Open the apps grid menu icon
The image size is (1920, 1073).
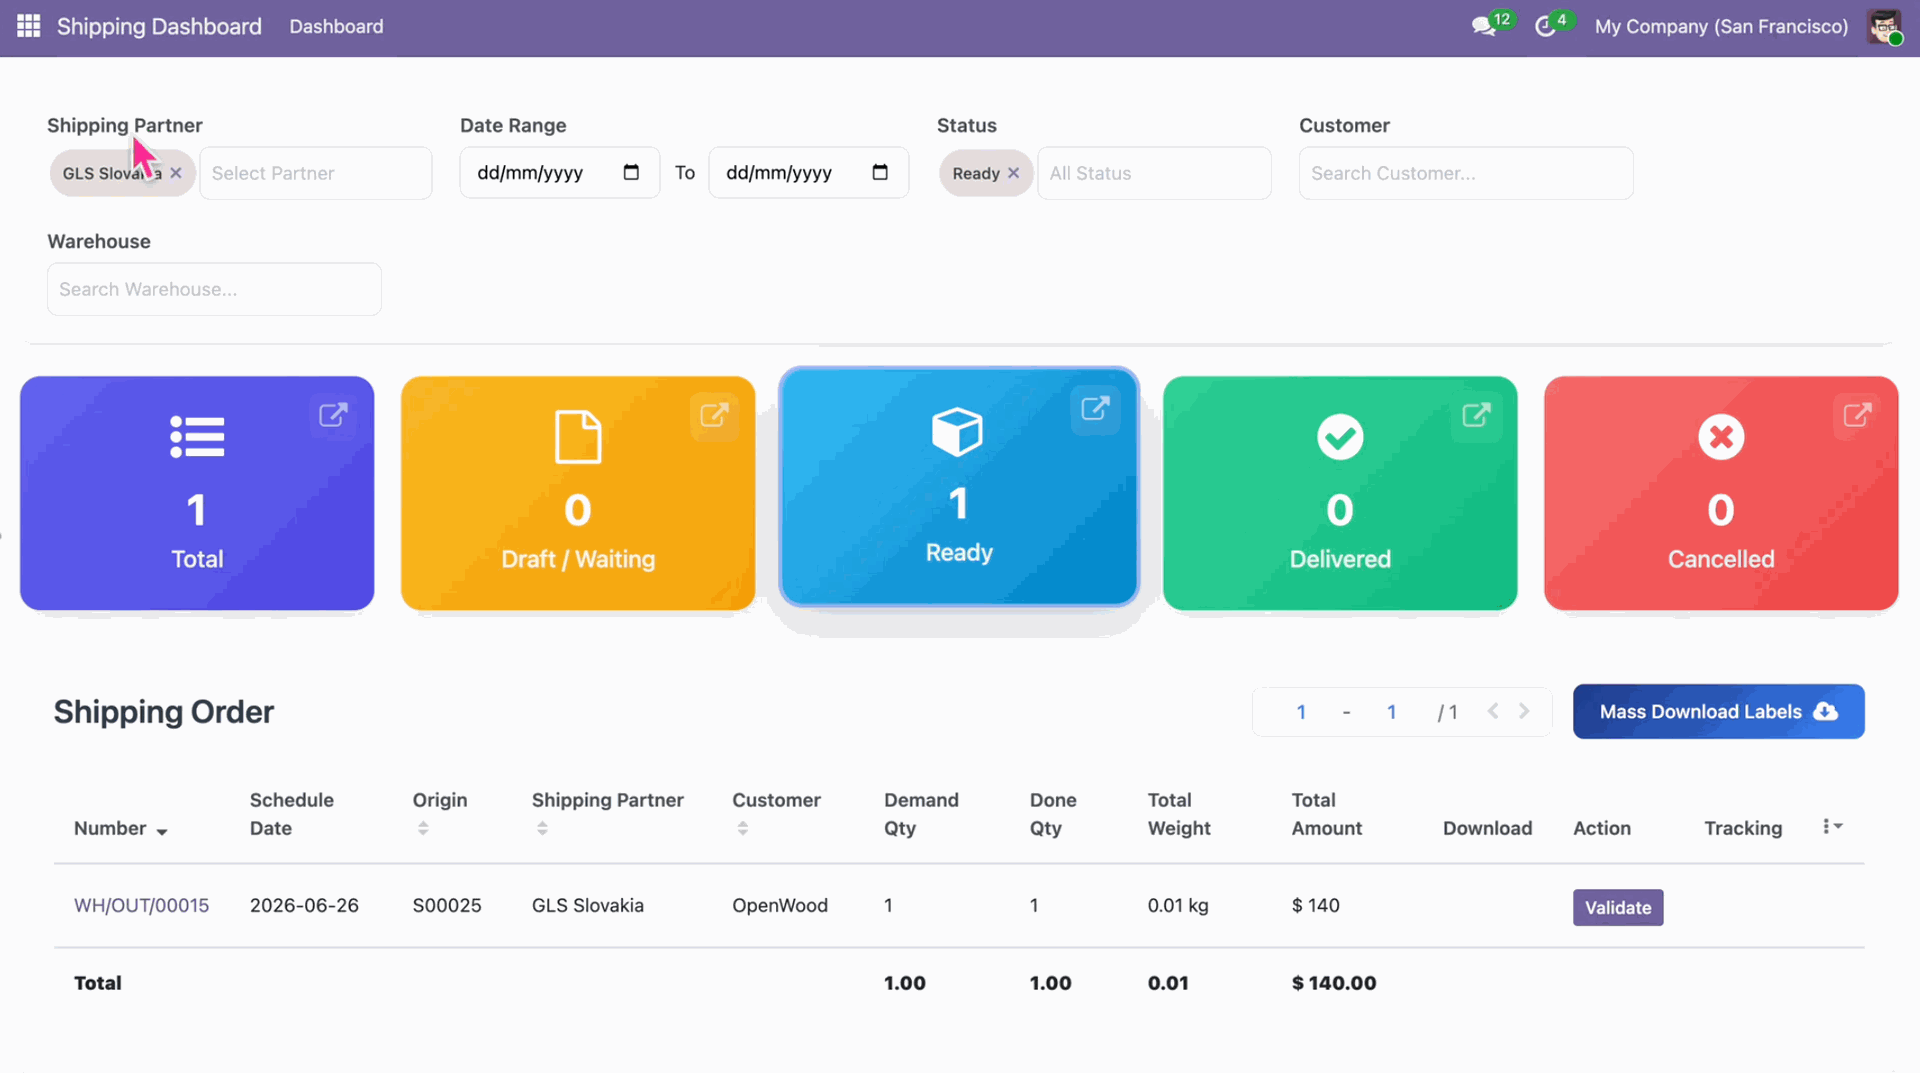[x=28, y=26]
